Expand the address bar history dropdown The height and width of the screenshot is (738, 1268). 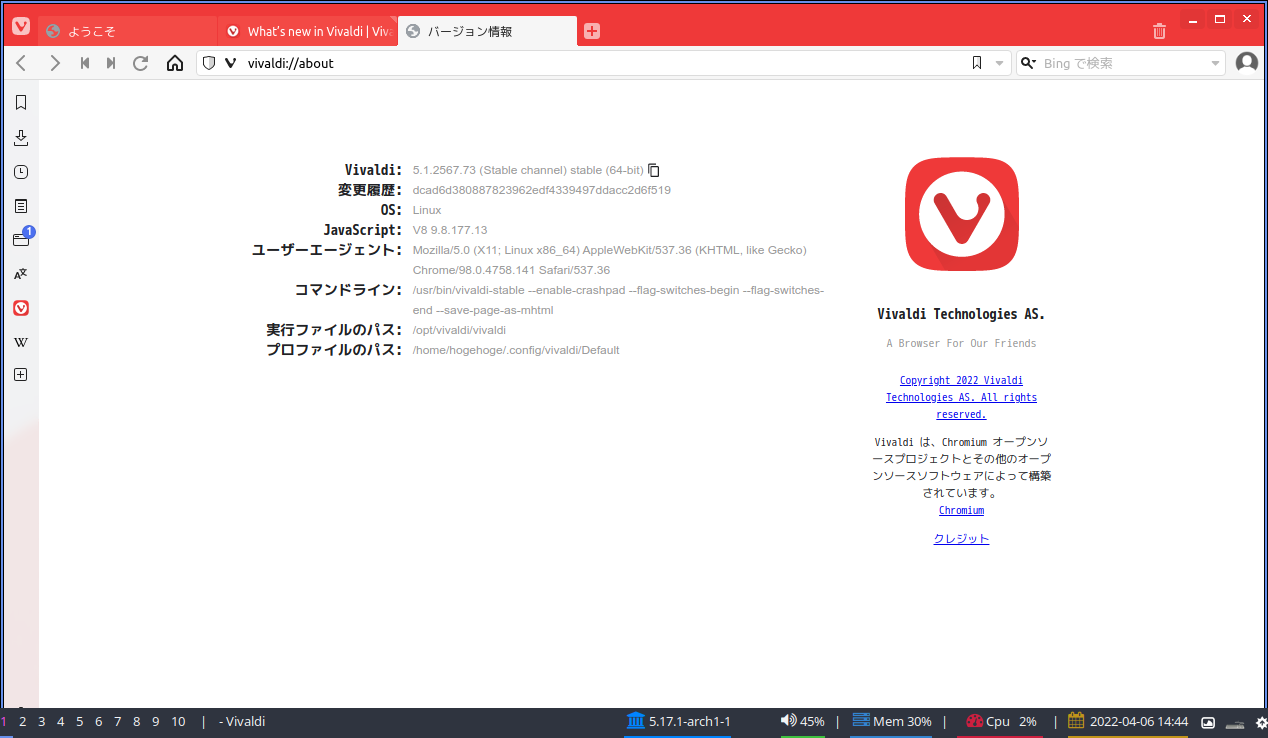coord(999,63)
